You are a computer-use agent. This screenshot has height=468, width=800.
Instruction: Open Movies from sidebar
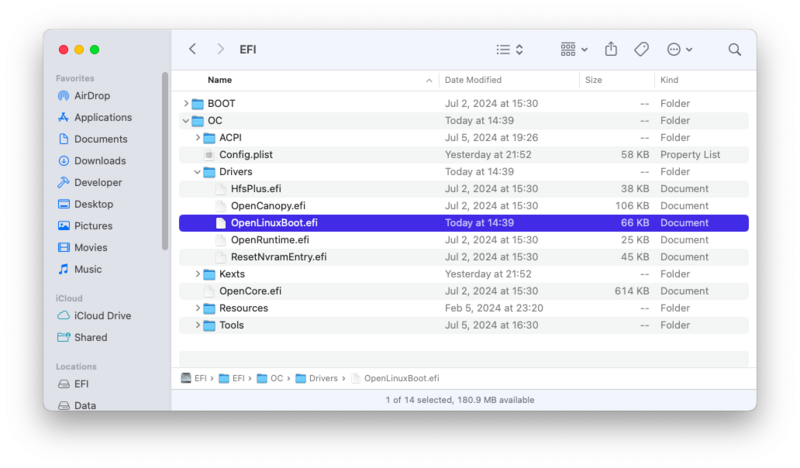(83, 248)
